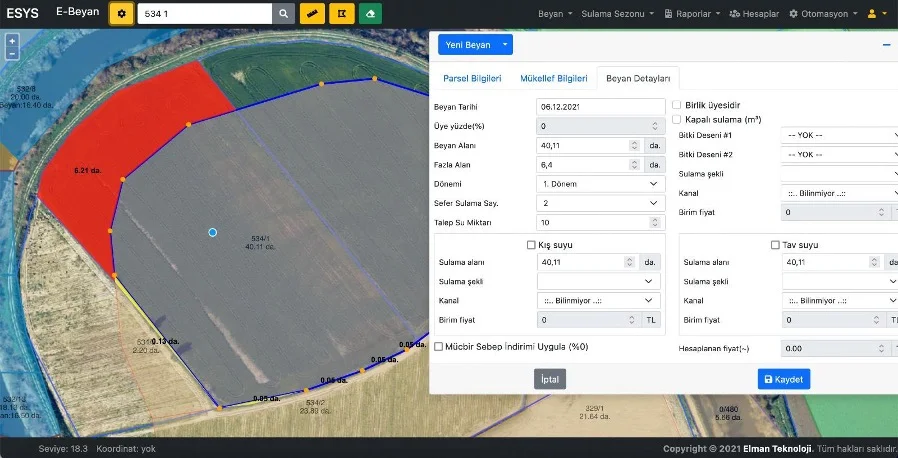The width and height of the screenshot is (898, 458).
Task: Zoom out on the map
Action: tap(12, 54)
